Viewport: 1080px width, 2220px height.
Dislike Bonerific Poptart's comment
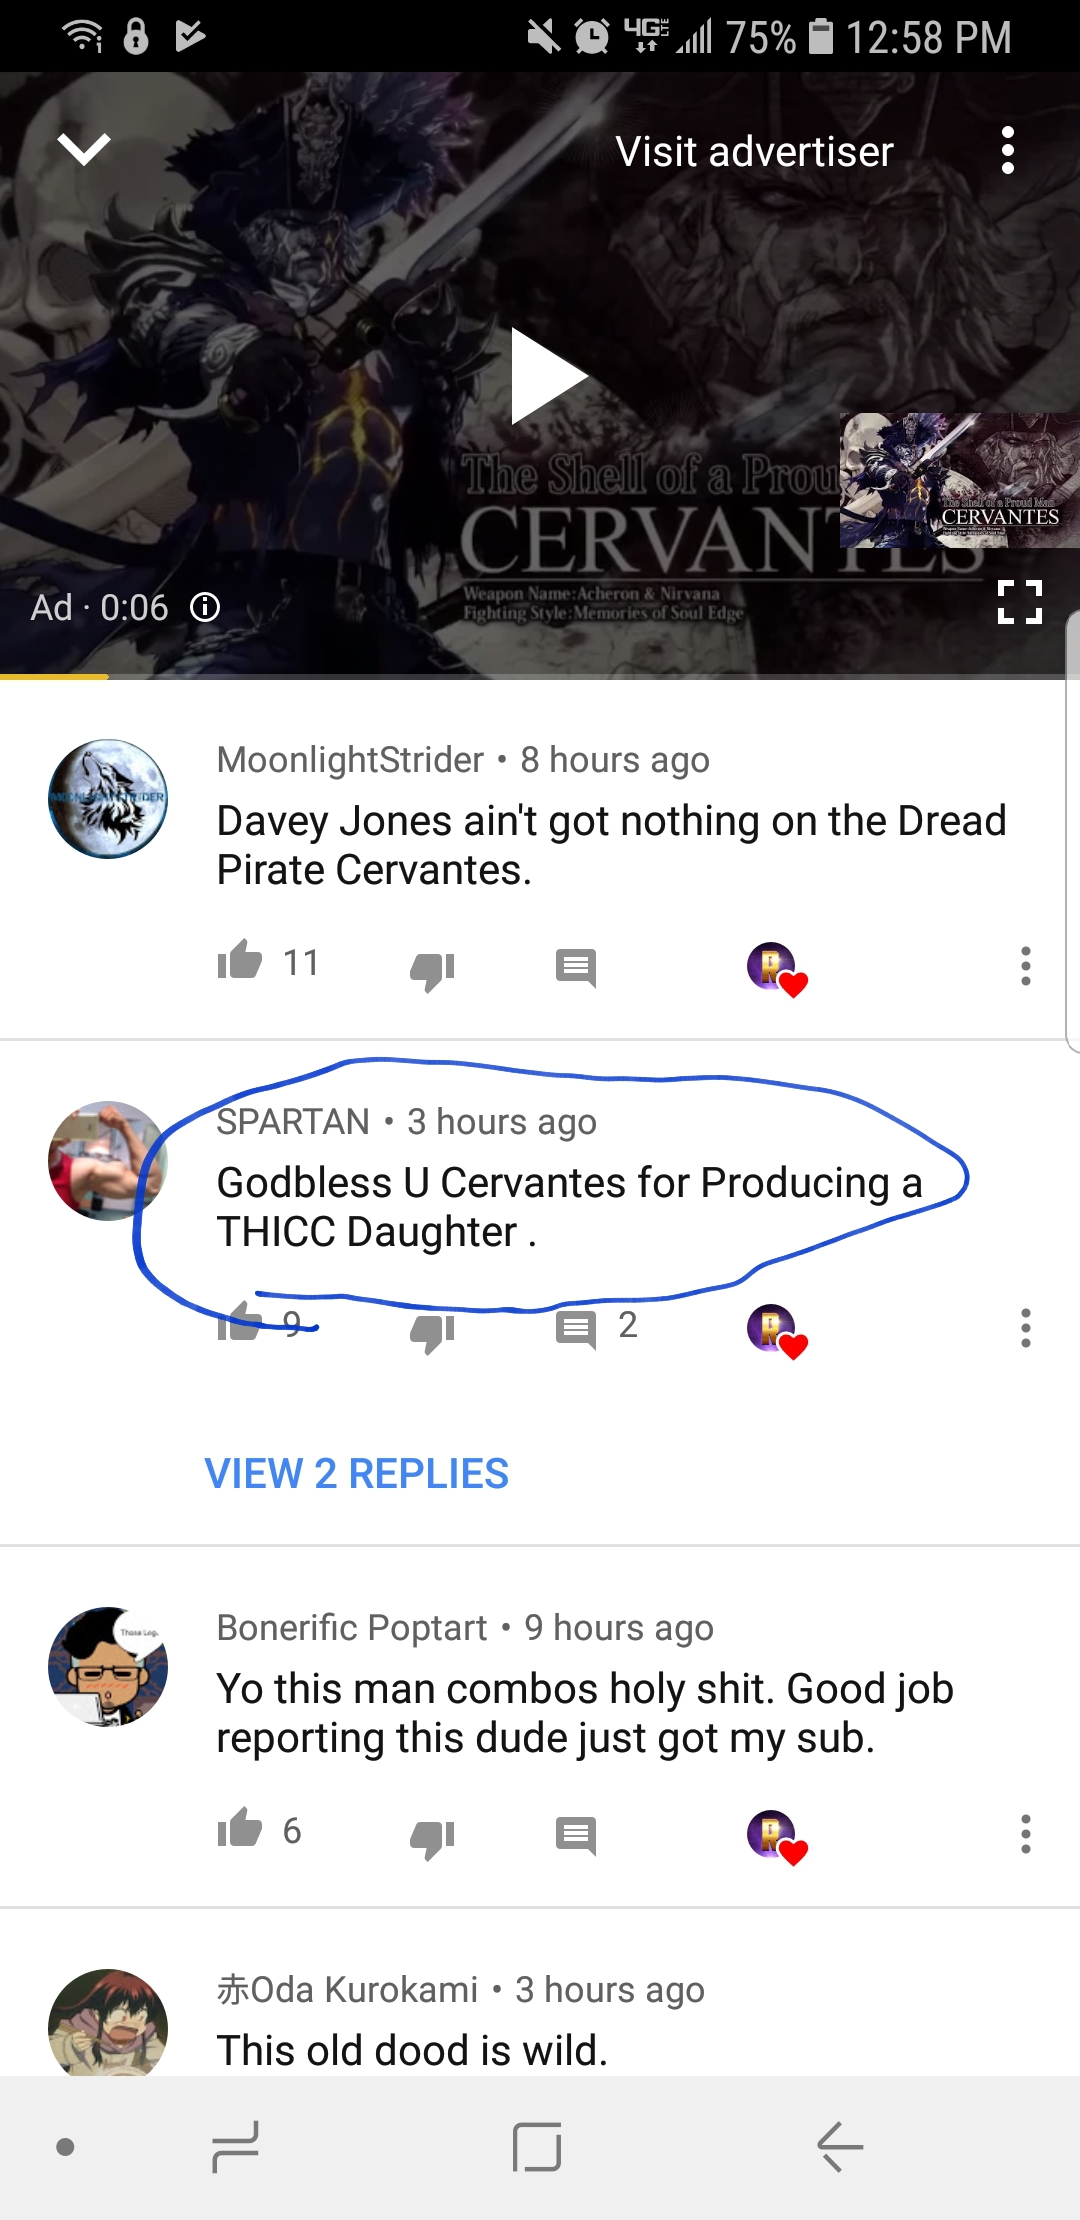click(433, 1838)
